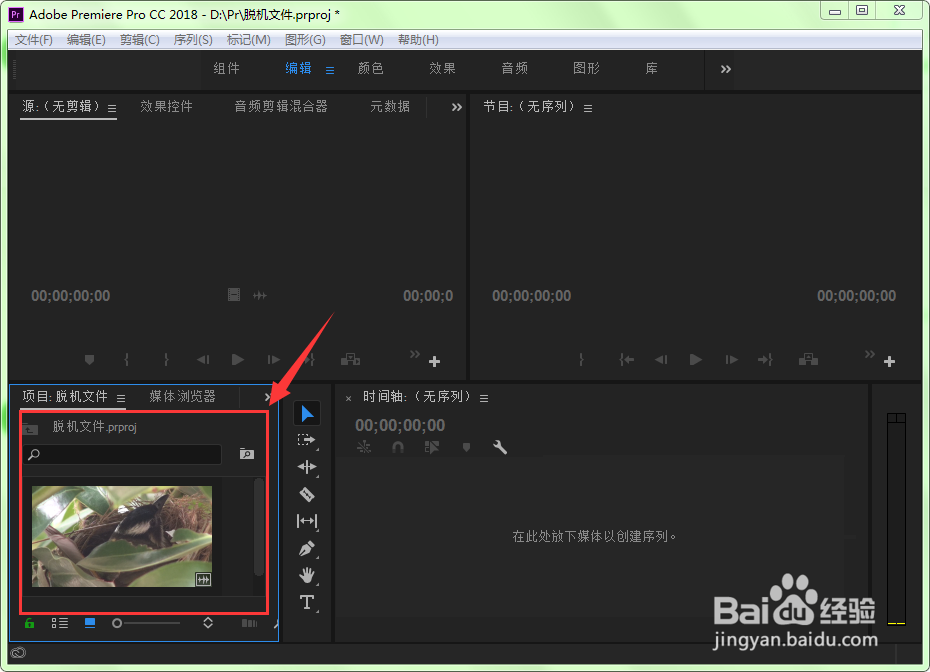Adjust the thumbnail zoom slider

[116, 622]
